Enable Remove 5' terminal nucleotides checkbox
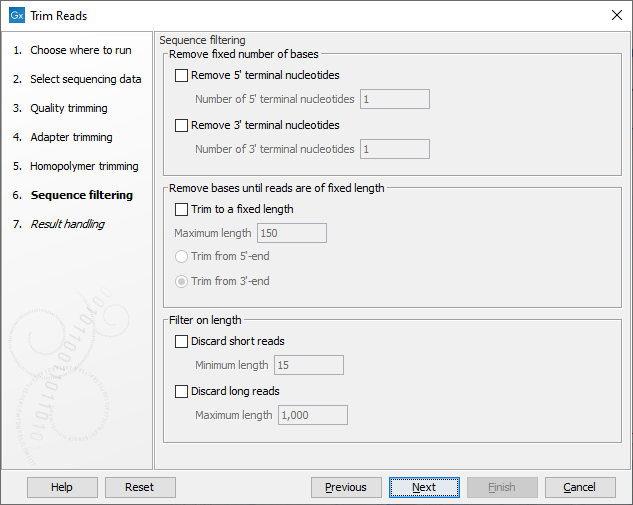This screenshot has width=633, height=505. pos(181,75)
